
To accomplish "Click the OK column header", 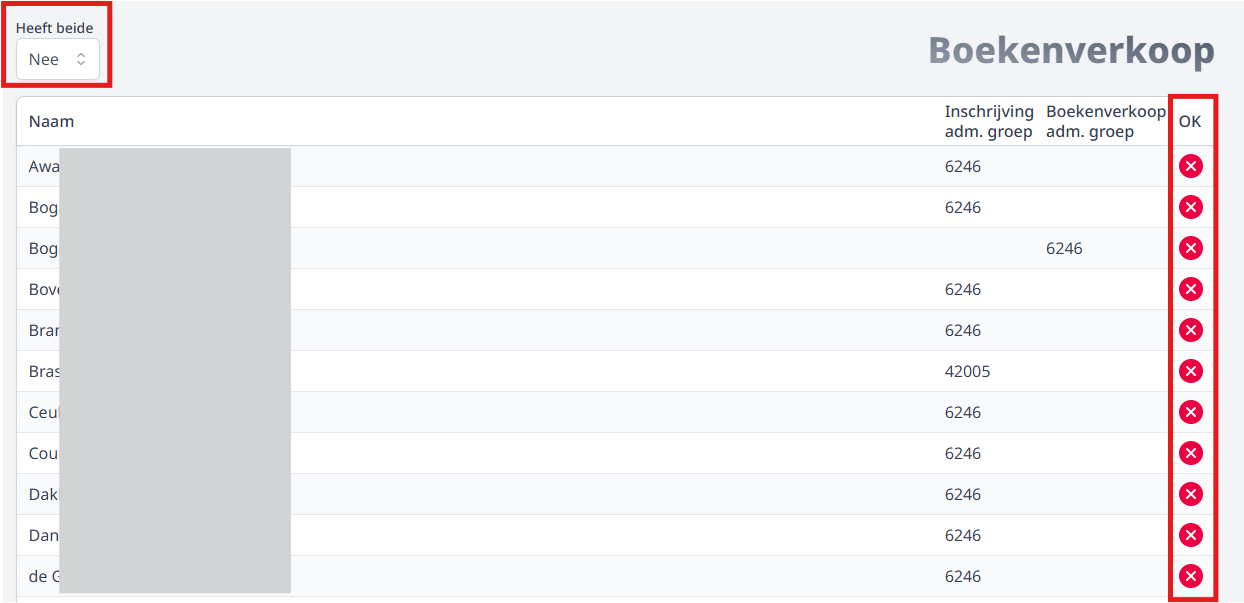I will pos(1190,122).
